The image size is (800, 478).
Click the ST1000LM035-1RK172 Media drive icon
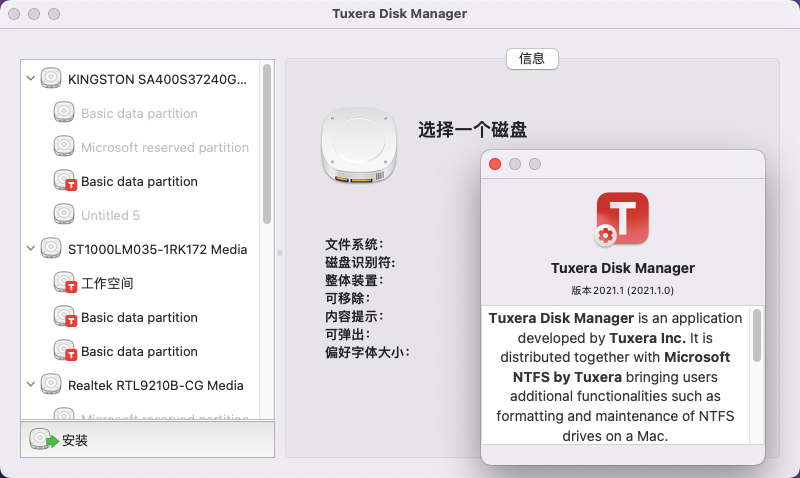pyautogui.click(x=51, y=248)
